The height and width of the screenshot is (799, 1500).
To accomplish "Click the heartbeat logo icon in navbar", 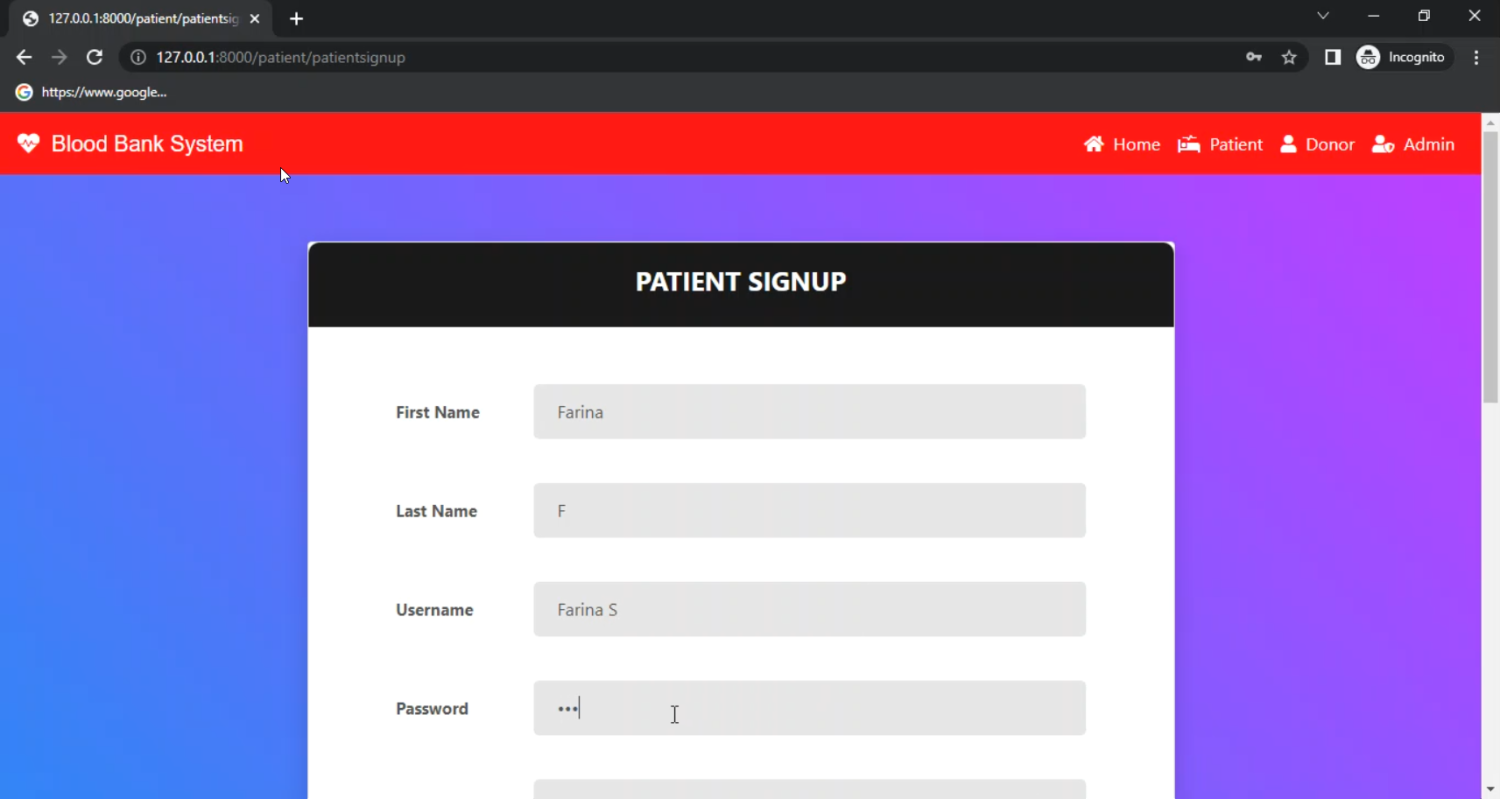I will (x=28, y=144).
